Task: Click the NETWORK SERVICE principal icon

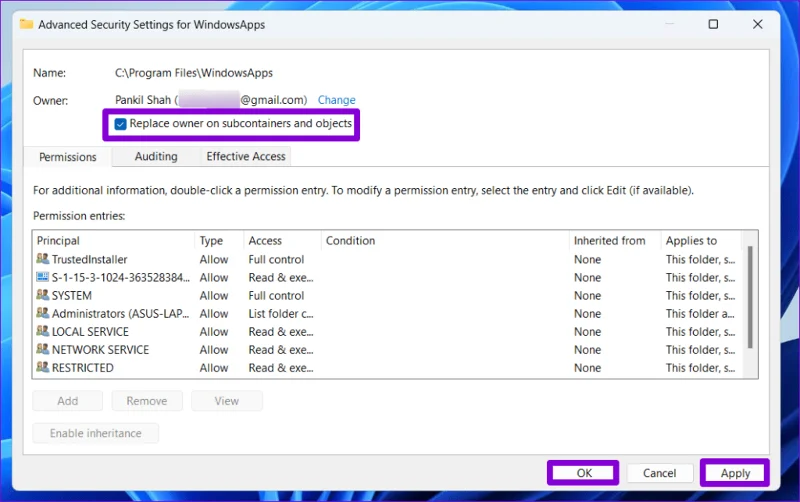Action: [43, 349]
